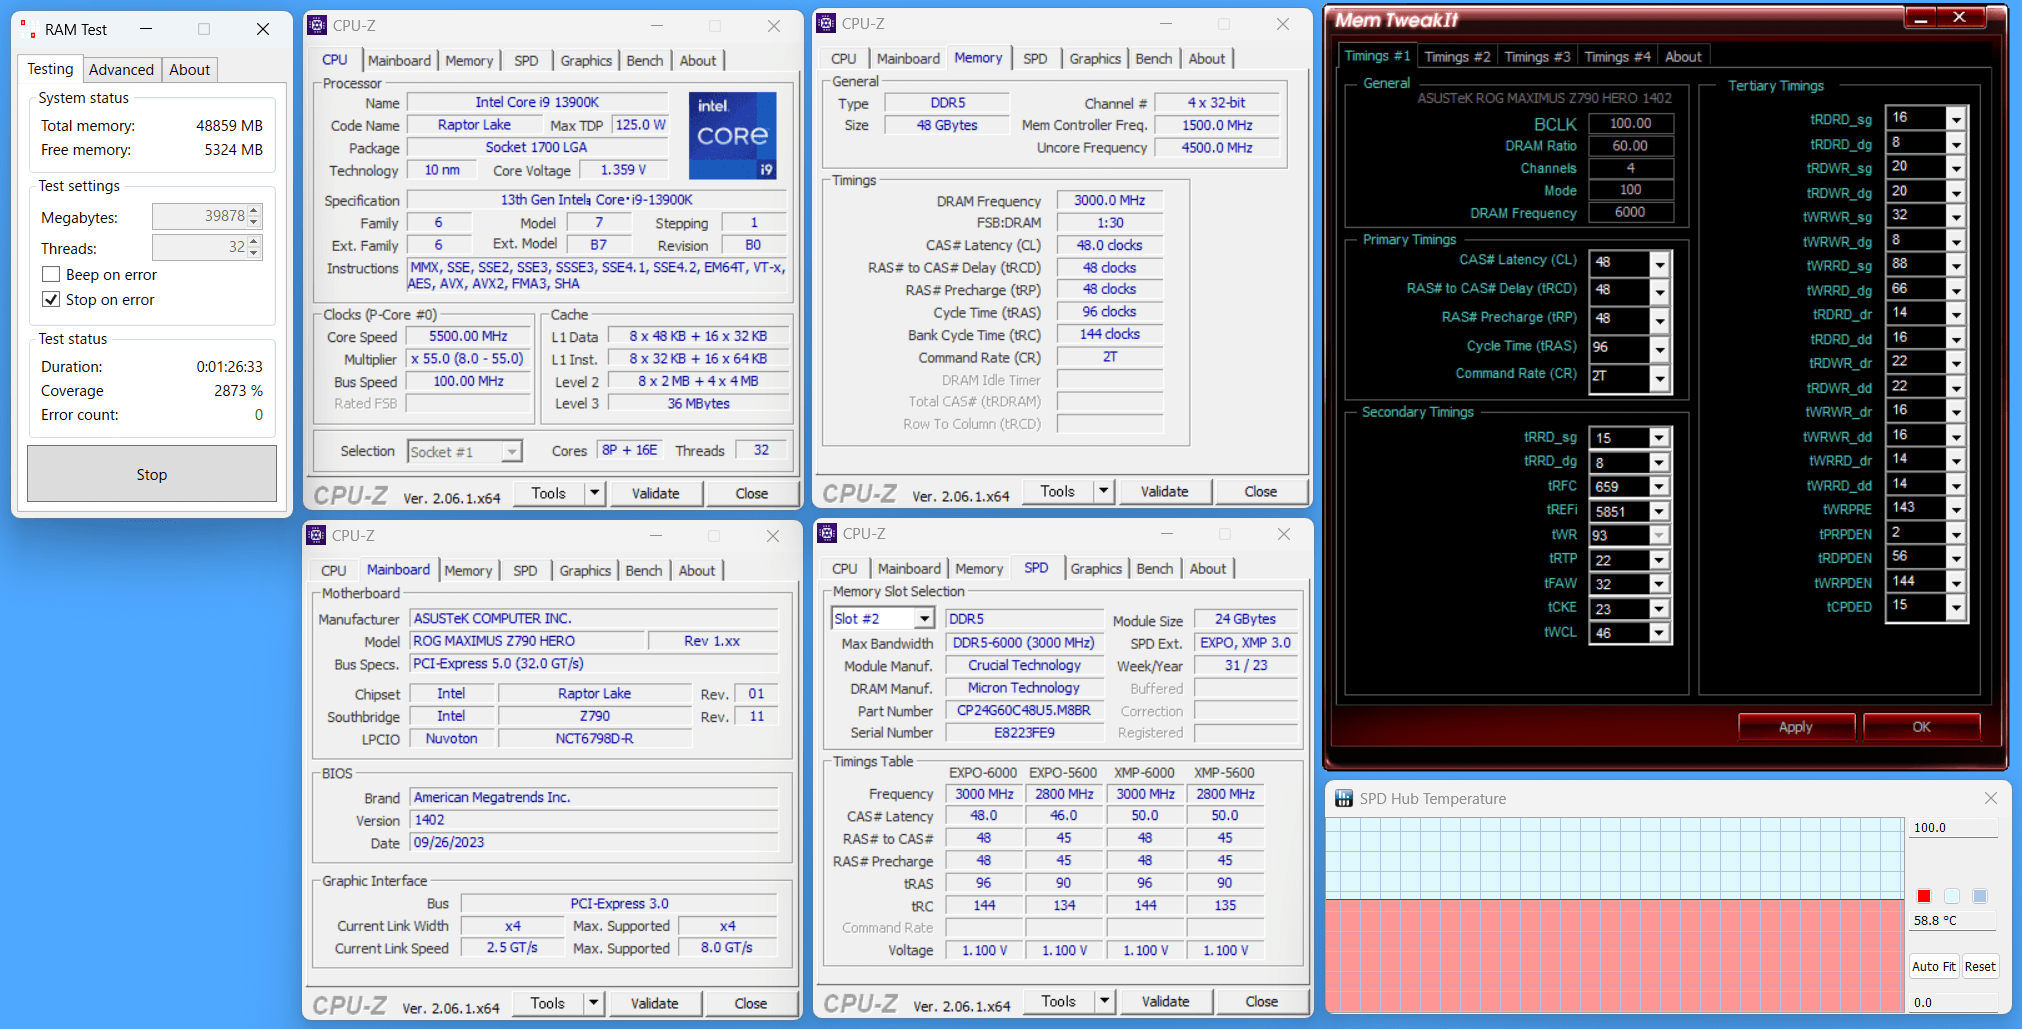Image resolution: width=2022 pixels, height=1029 pixels.
Task: Click Reset in SPD Hub Temperature
Action: 1980,966
